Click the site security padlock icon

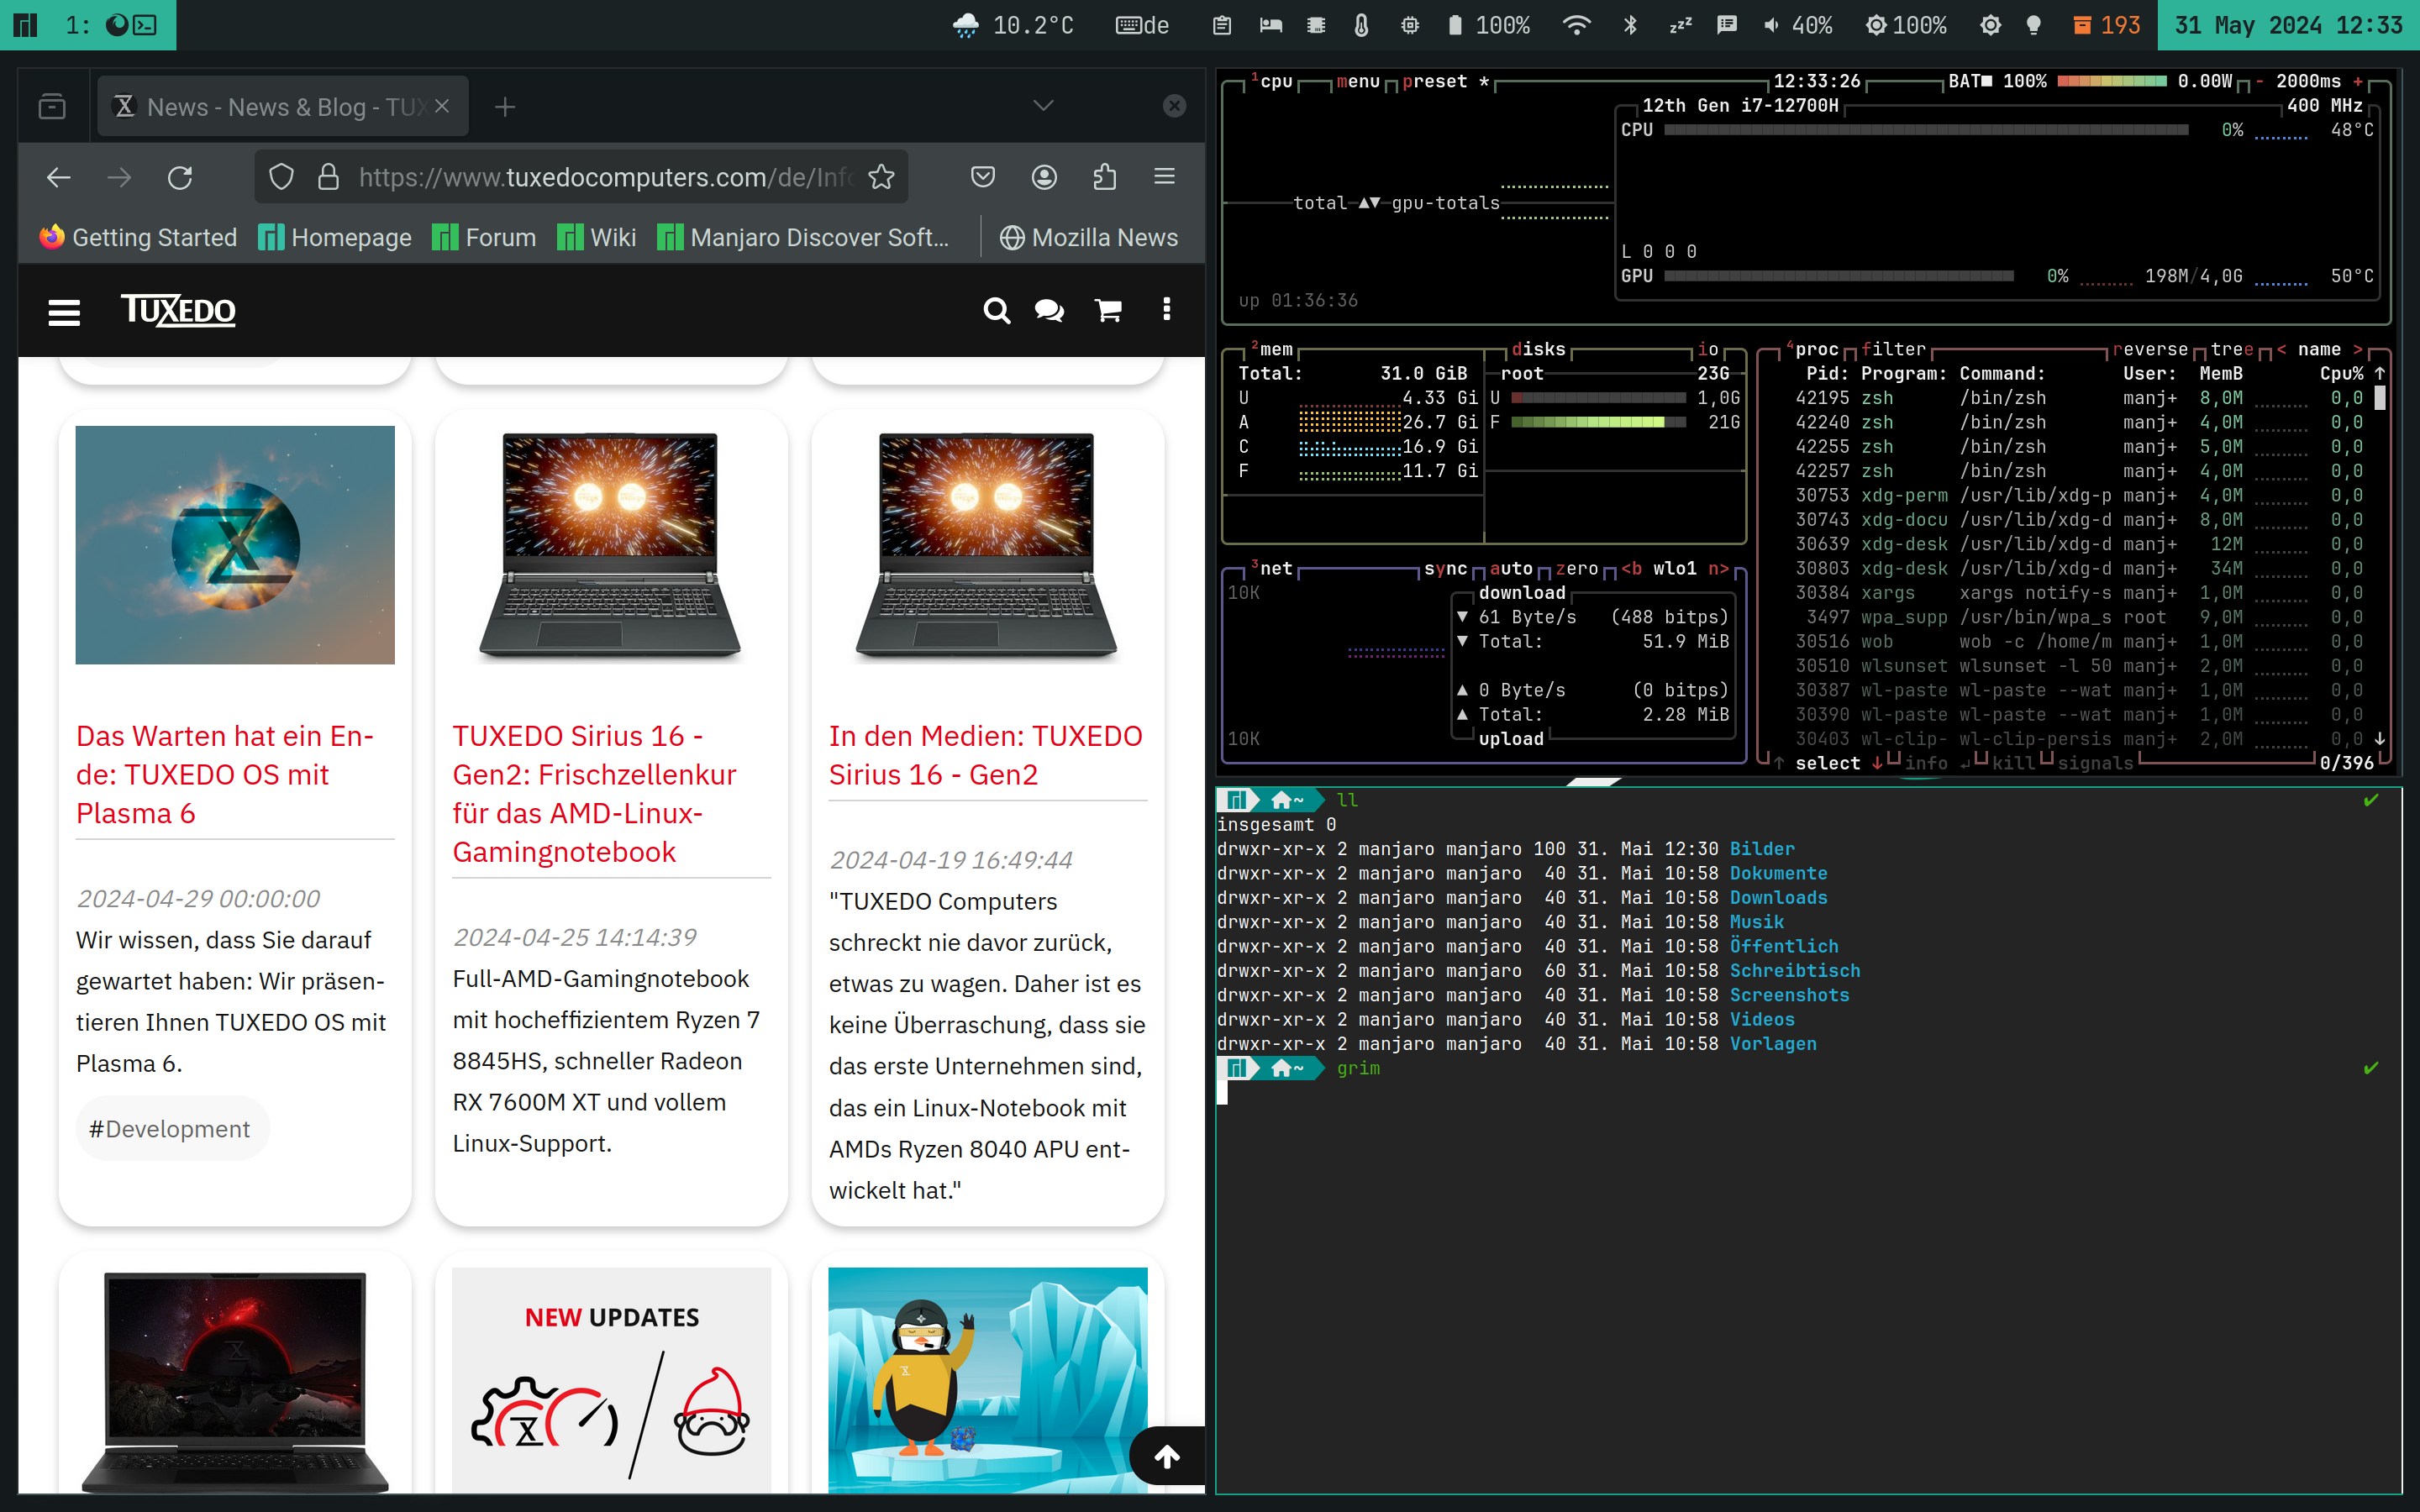(x=328, y=177)
